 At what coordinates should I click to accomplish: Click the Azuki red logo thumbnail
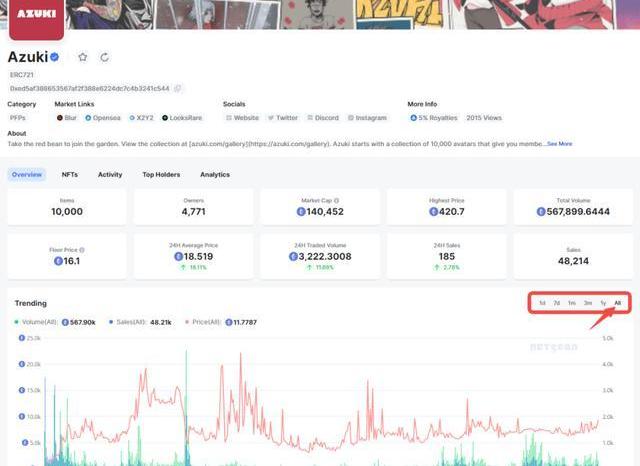[36, 18]
